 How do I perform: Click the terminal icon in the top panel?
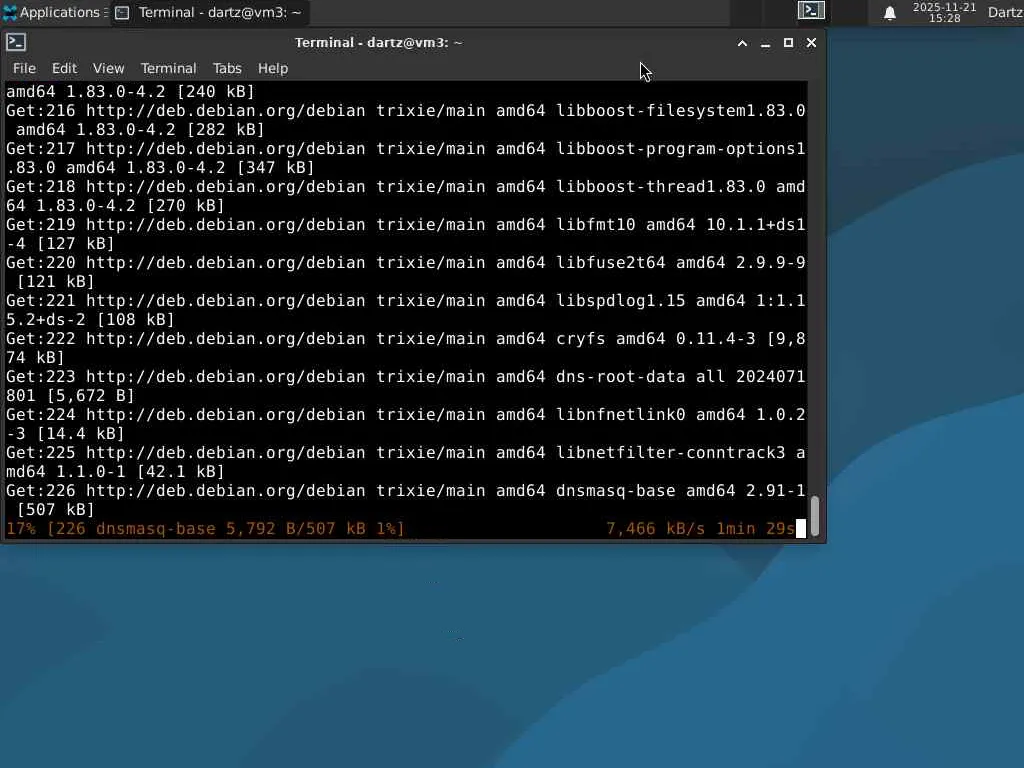(x=811, y=10)
